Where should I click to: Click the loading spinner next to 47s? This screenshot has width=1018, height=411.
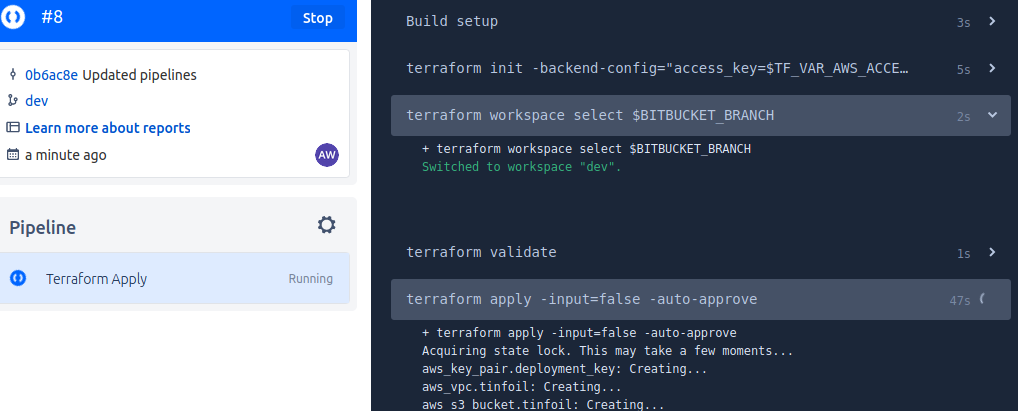click(982, 299)
